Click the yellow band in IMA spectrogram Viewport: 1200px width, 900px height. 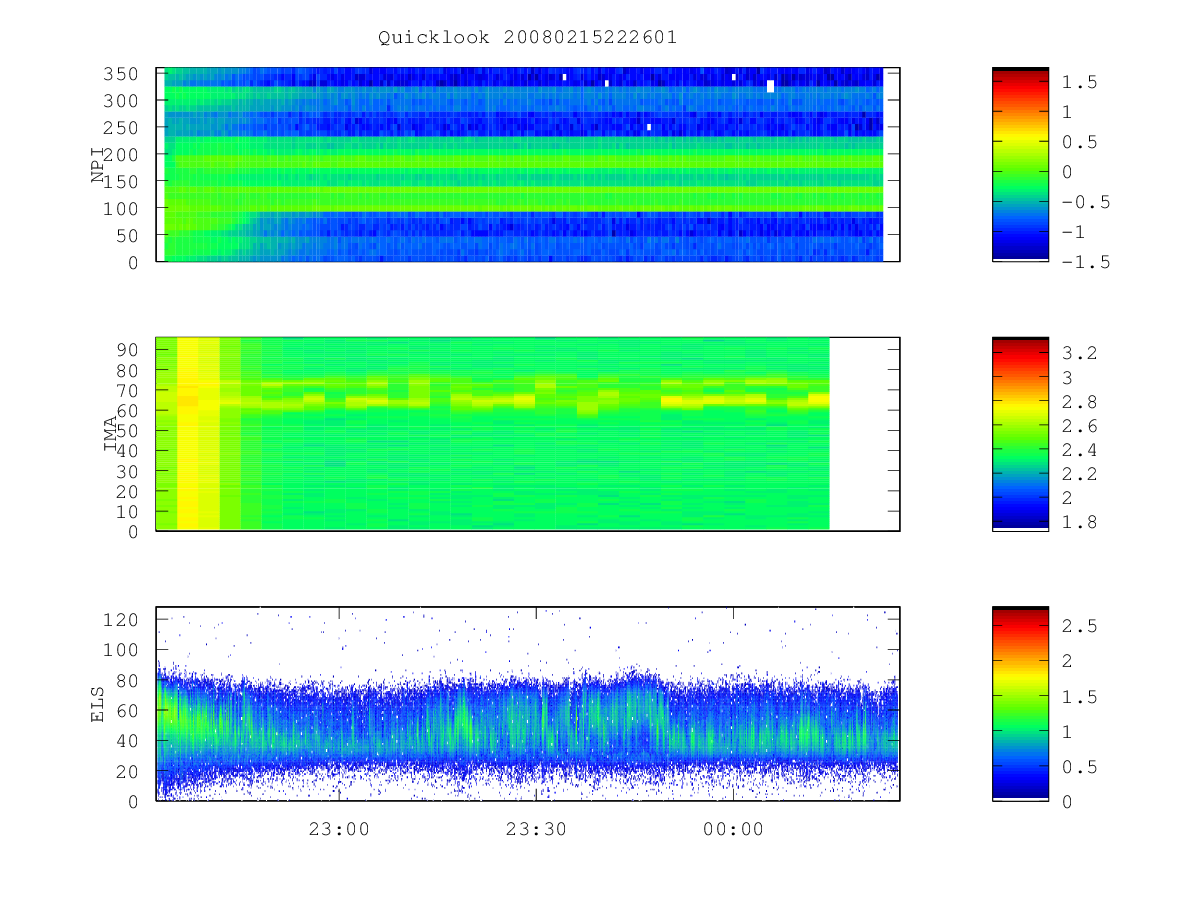[198, 434]
